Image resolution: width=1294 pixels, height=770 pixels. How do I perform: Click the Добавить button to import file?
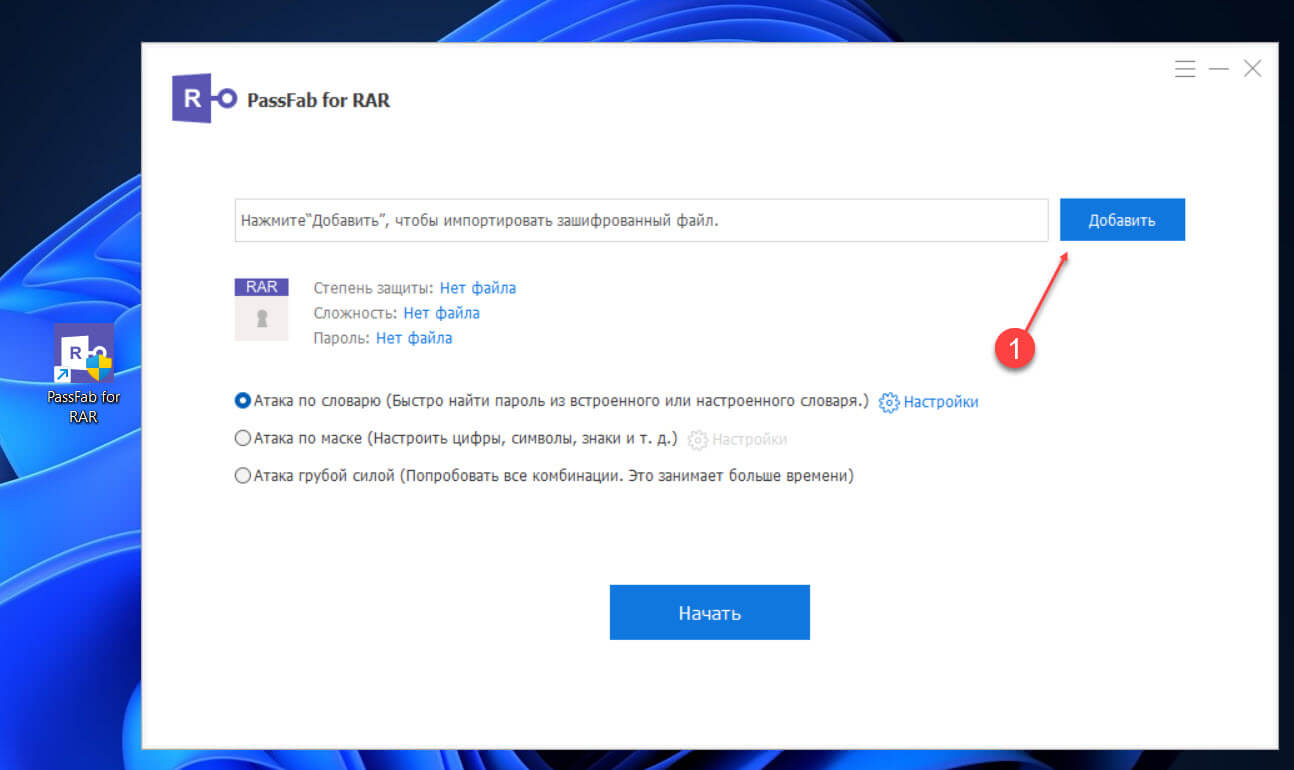(x=1122, y=220)
